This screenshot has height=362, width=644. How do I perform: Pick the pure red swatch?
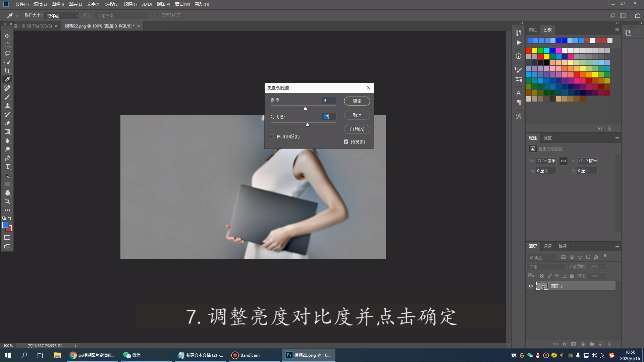[529, 51]
